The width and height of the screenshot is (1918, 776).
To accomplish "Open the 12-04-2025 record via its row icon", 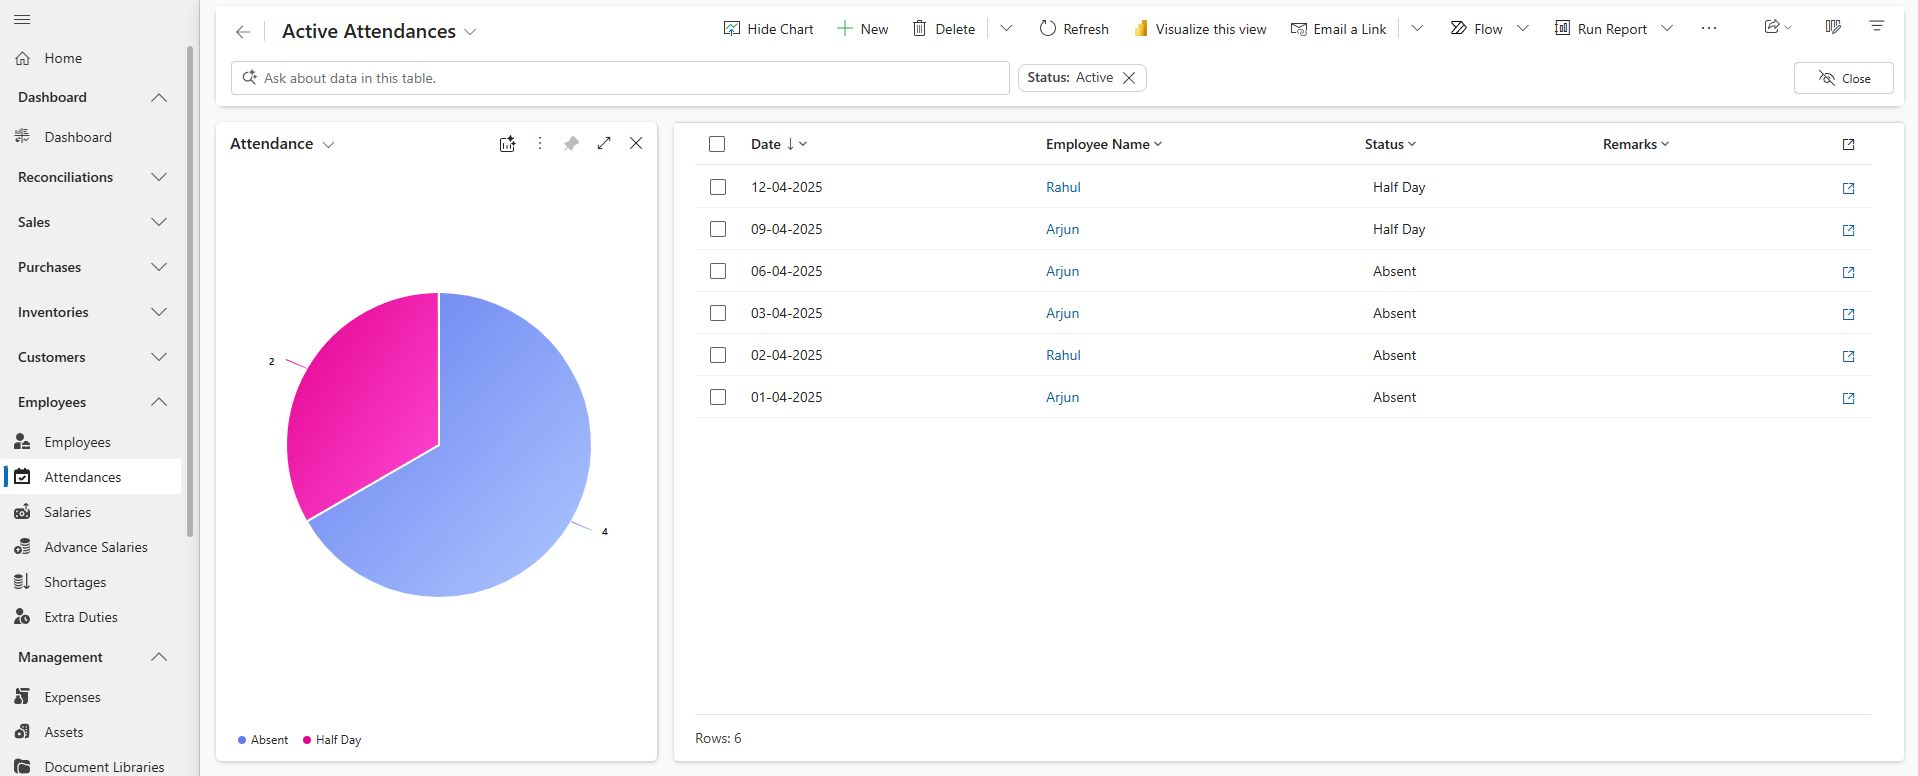I will point(1848,188).
